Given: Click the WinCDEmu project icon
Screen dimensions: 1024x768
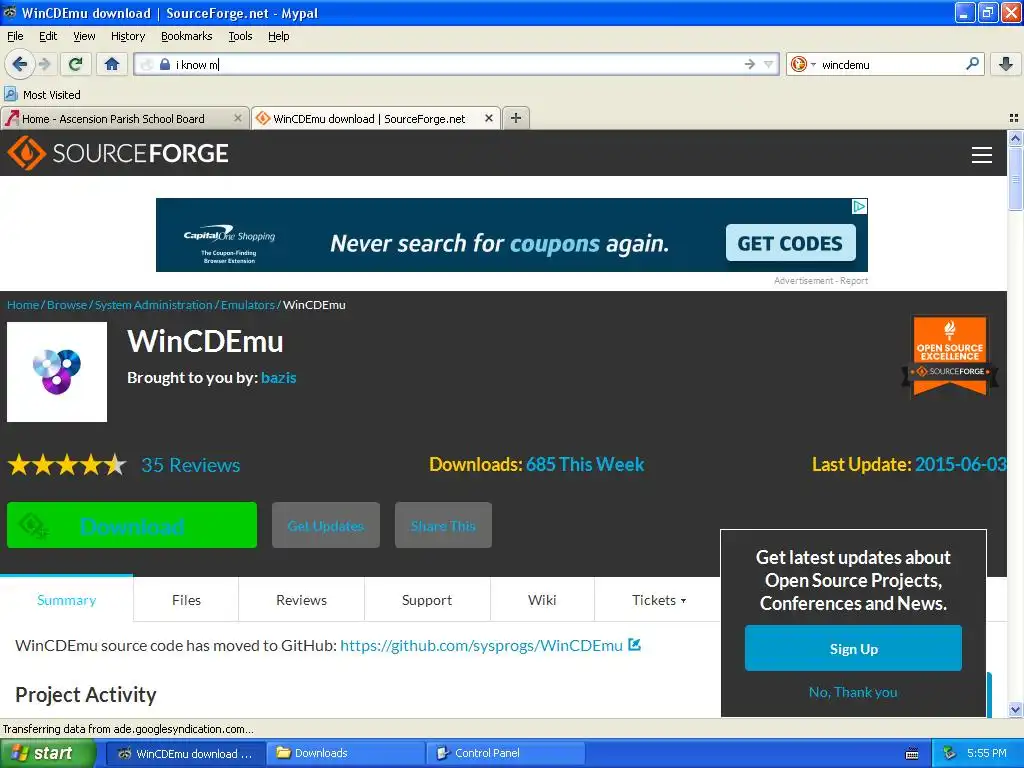Looking at the screenshot, I should pos(57,372).
